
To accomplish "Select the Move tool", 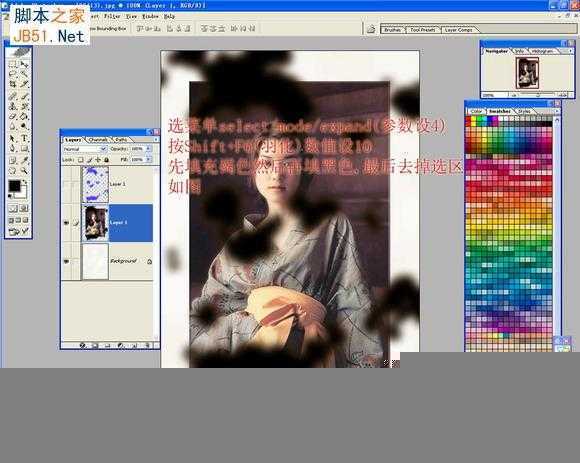I will pos(24,64).
